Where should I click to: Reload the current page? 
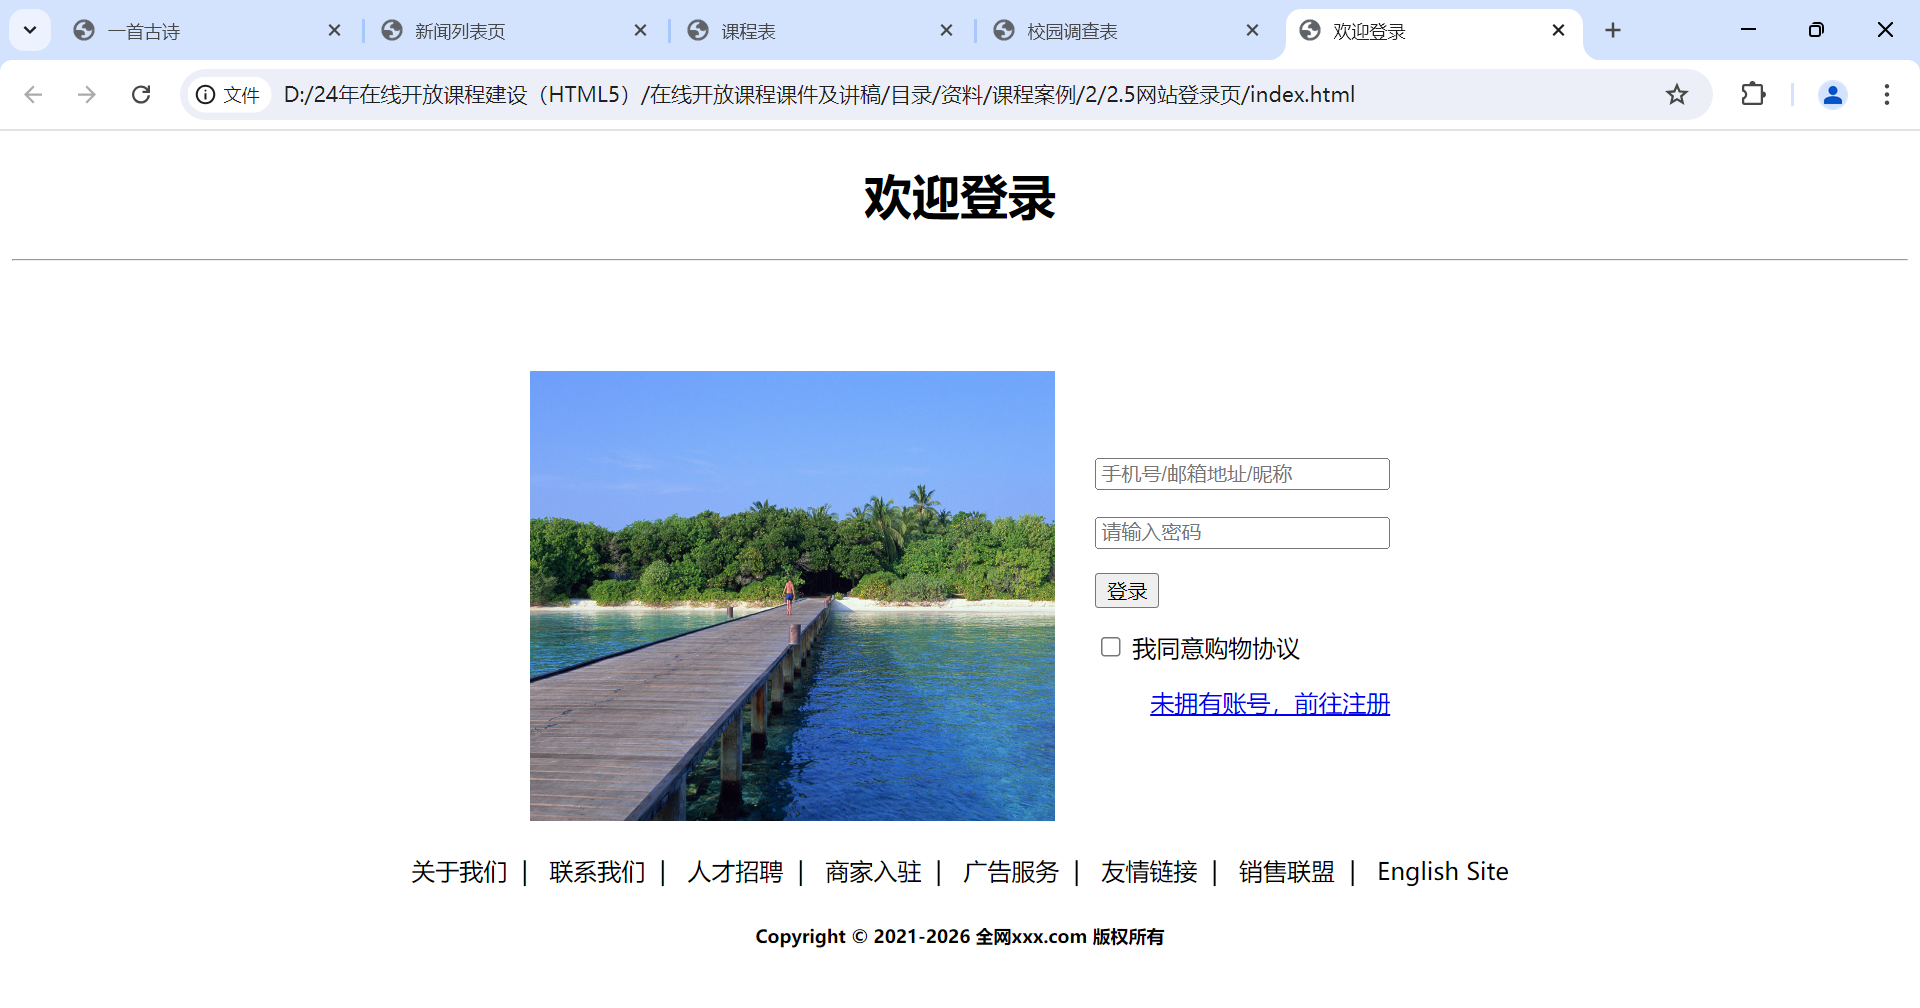click(x=141, y=94)
